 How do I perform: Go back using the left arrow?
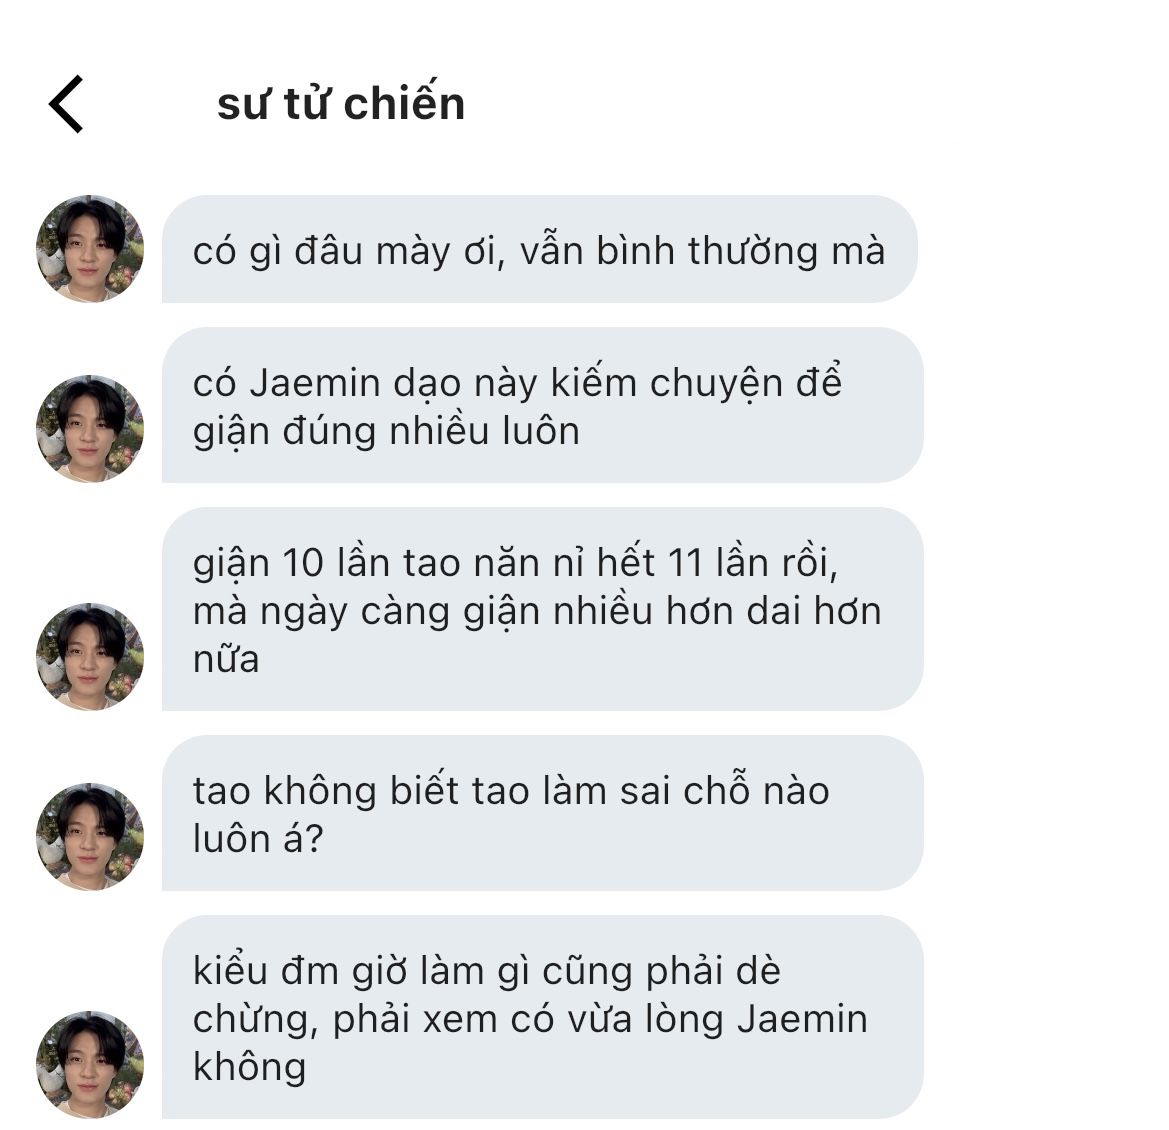(x=66, y=104)
